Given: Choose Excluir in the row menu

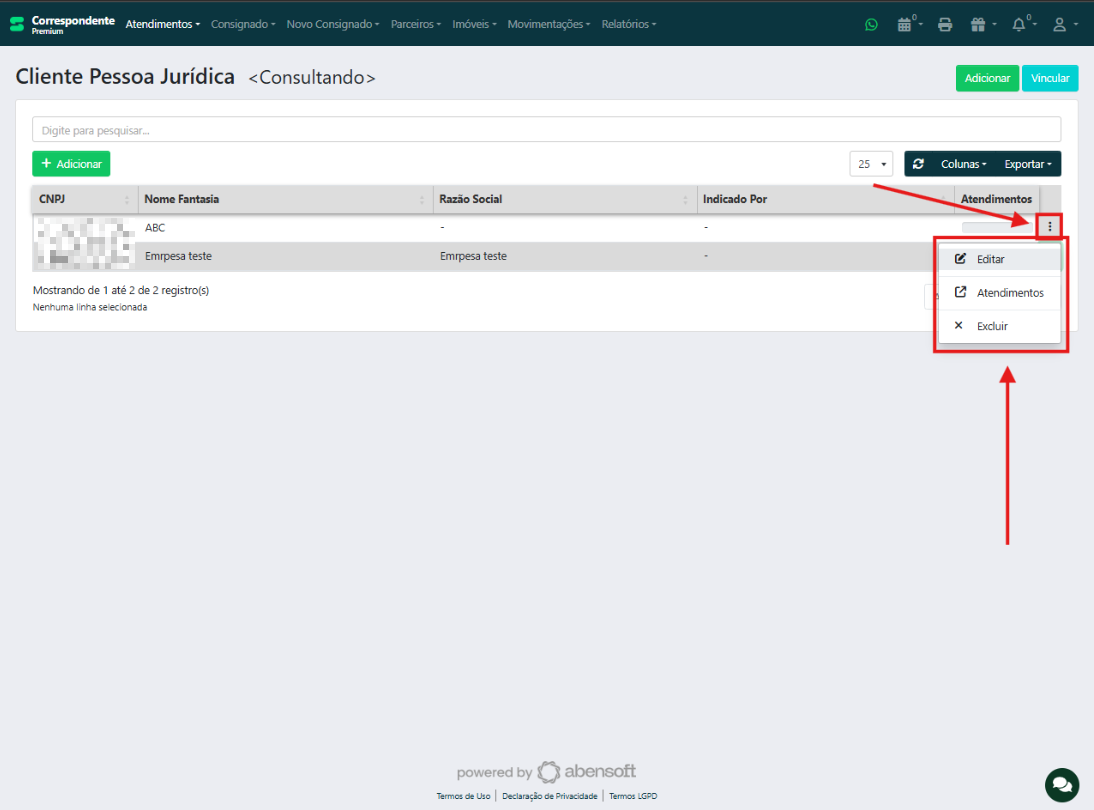Looking at the screenshot, I should (991, 326).
